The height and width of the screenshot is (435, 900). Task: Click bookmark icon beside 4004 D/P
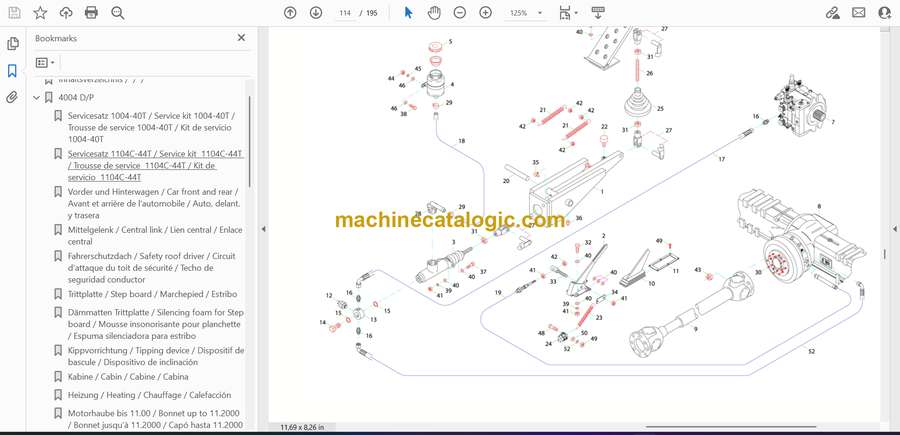49,98
